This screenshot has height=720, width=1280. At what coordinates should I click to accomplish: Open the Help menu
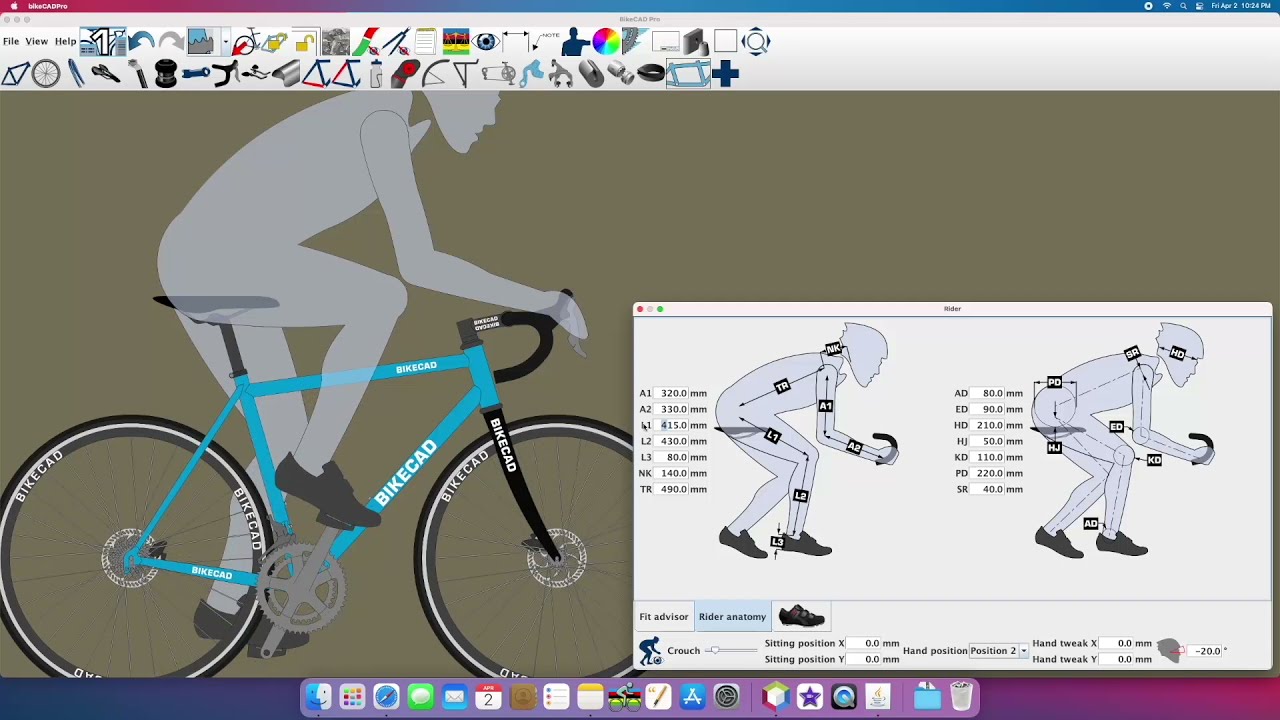point(65,42)
